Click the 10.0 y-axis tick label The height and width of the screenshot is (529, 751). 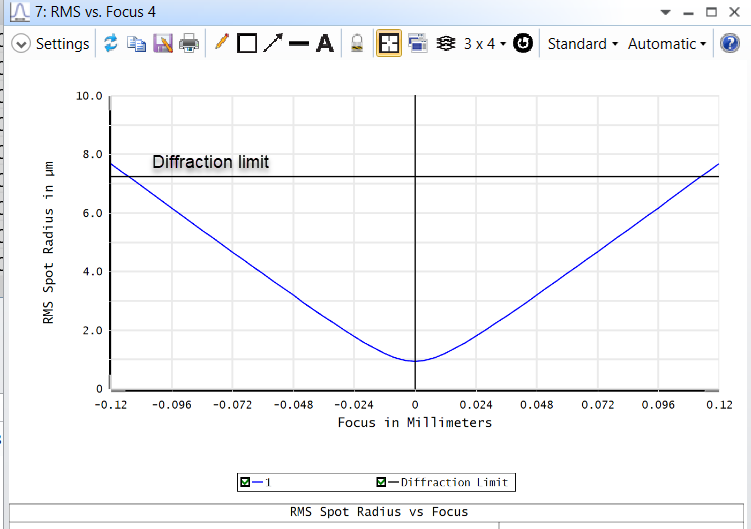click(89, 96)
